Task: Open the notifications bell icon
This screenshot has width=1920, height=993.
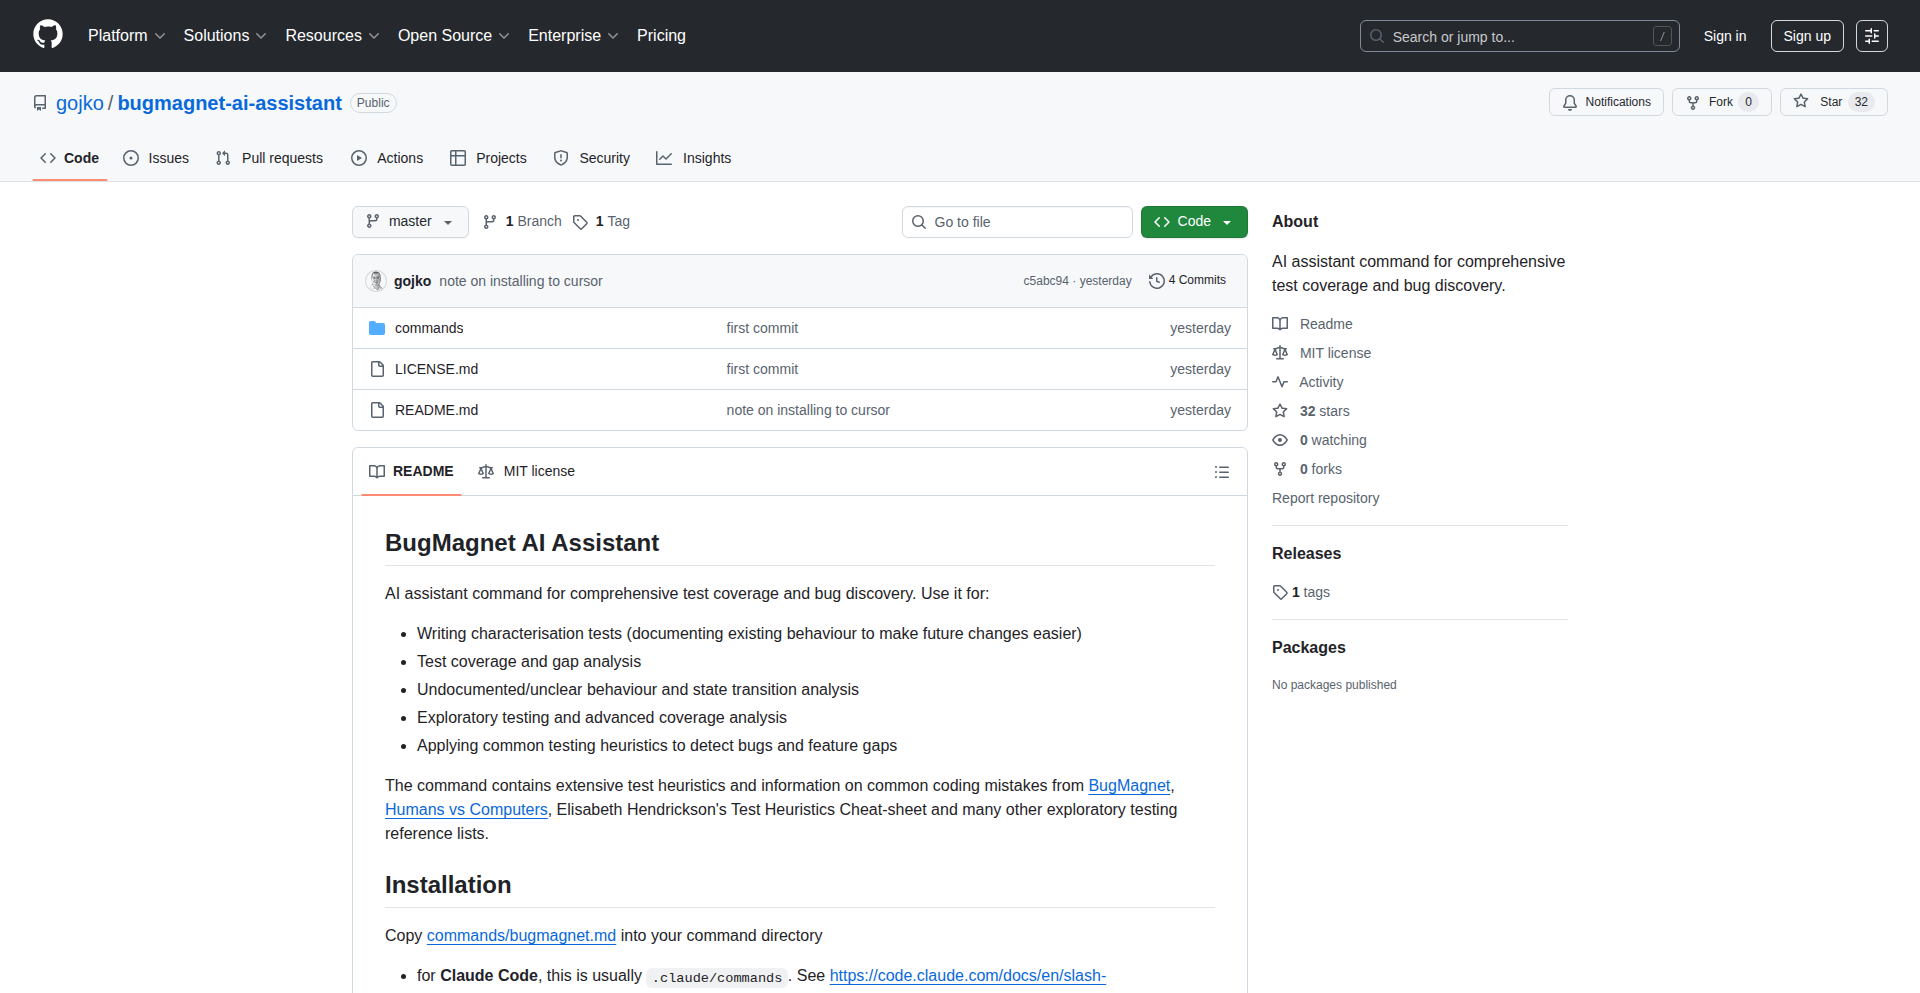Action: [1570, 102]
